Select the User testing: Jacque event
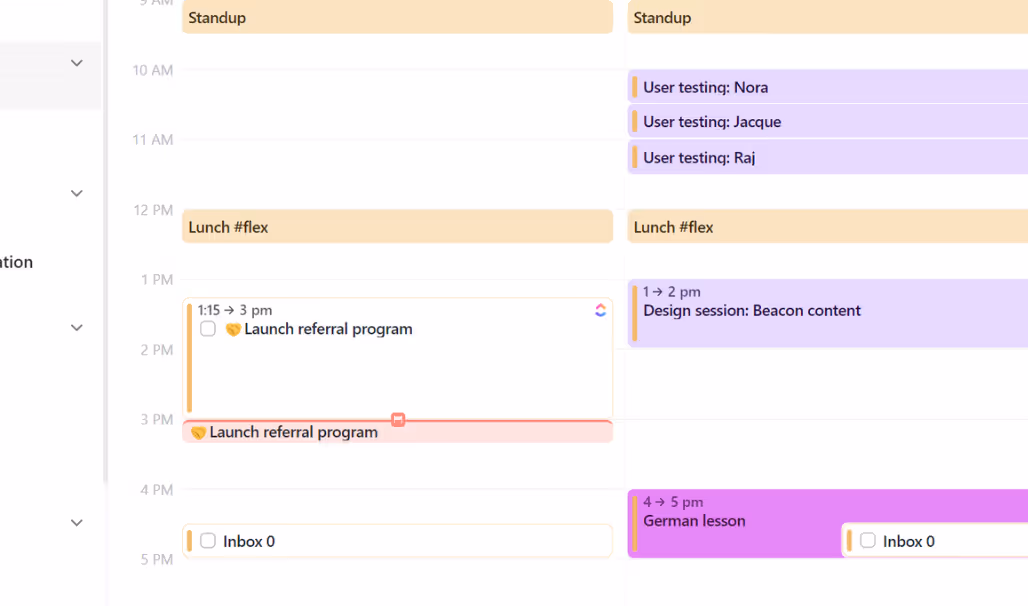Viewport: 1028px width, 606px height. 827,121
